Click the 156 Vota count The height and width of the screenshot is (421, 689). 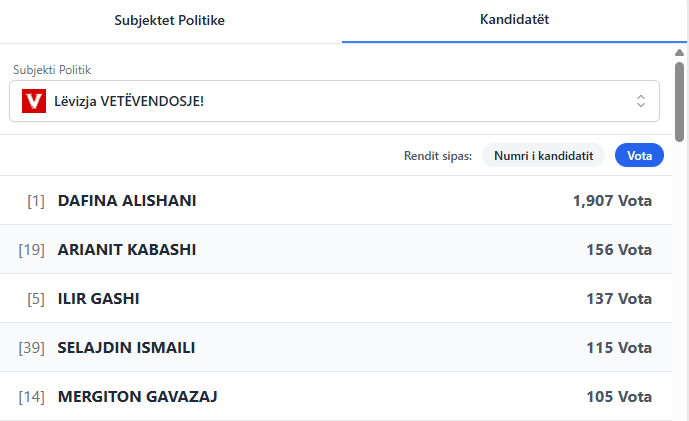[x=619, y=249]
